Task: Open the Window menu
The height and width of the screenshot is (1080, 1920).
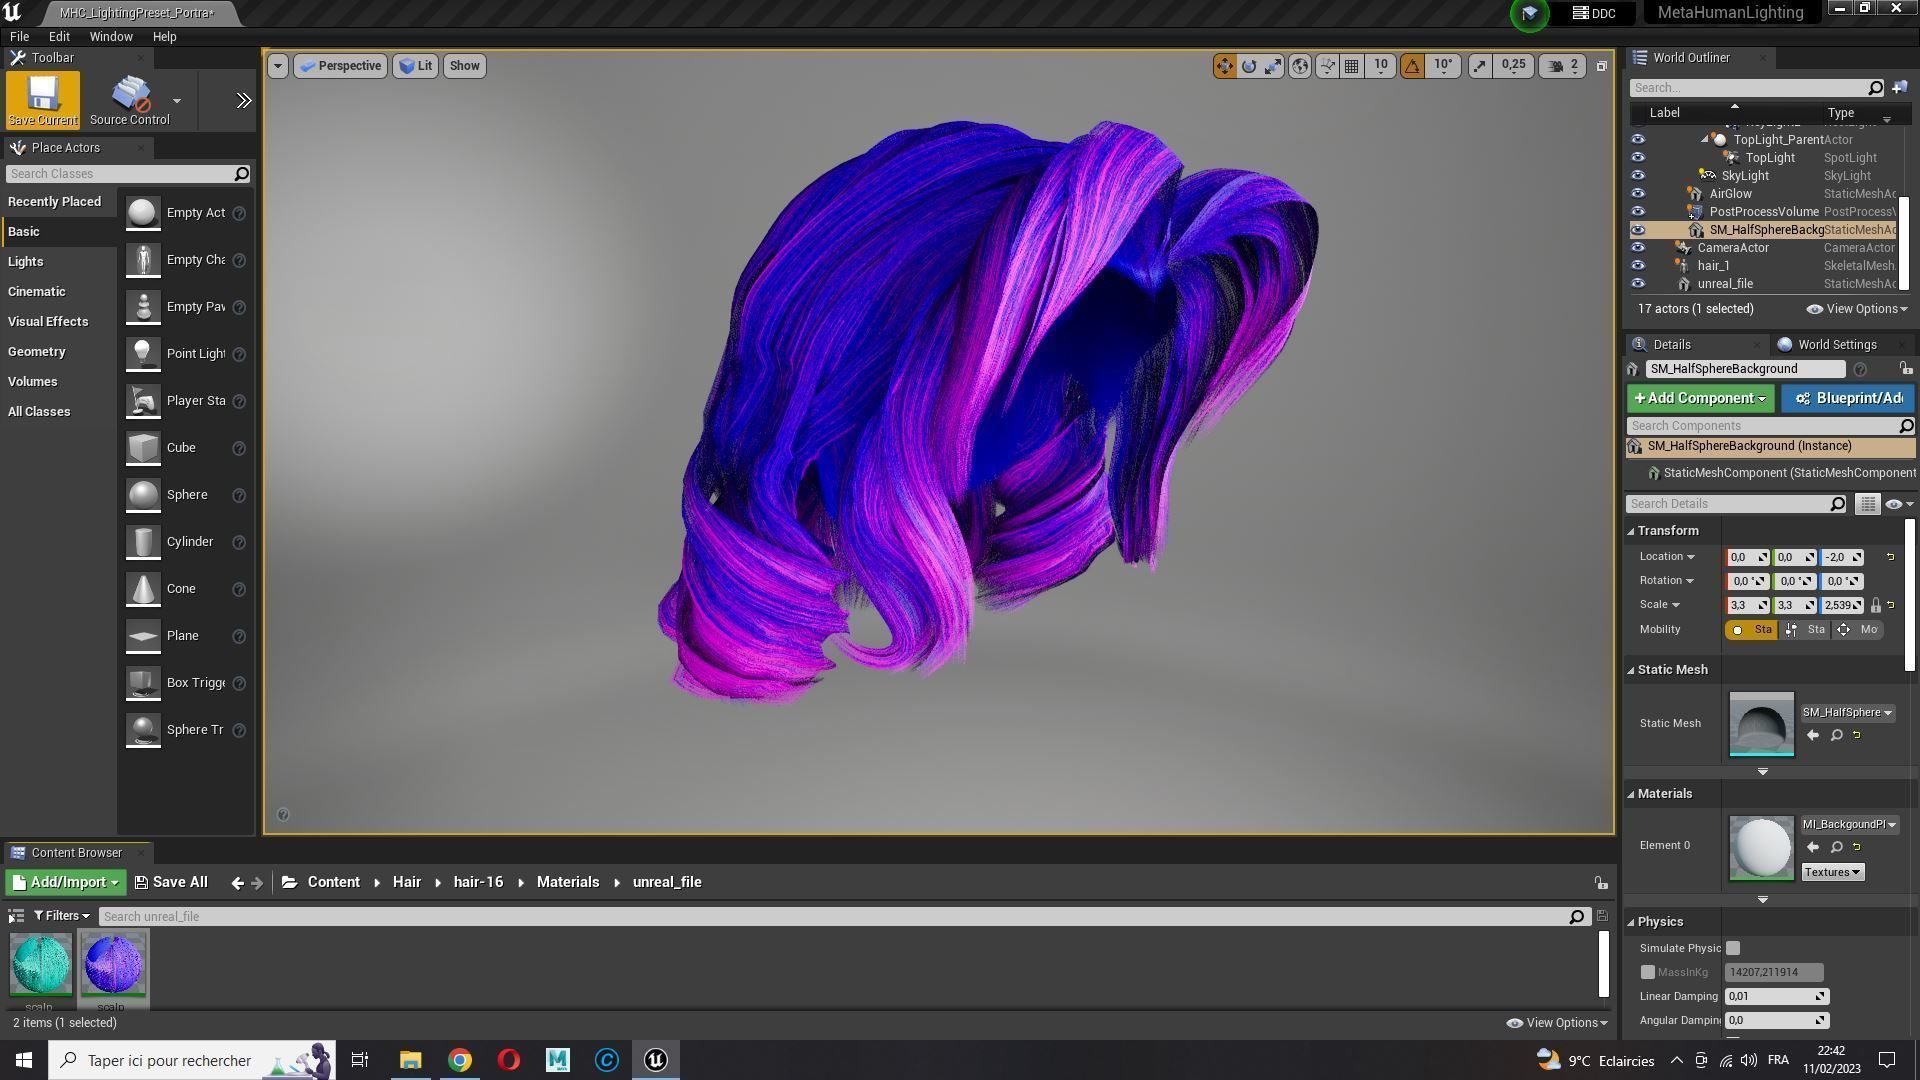Action: [x=111, y=36]
